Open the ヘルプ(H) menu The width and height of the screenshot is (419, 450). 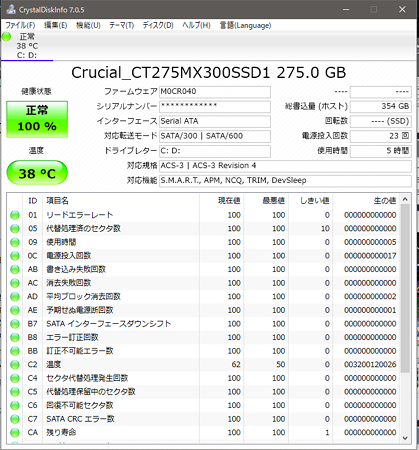(x=196, y=25)
